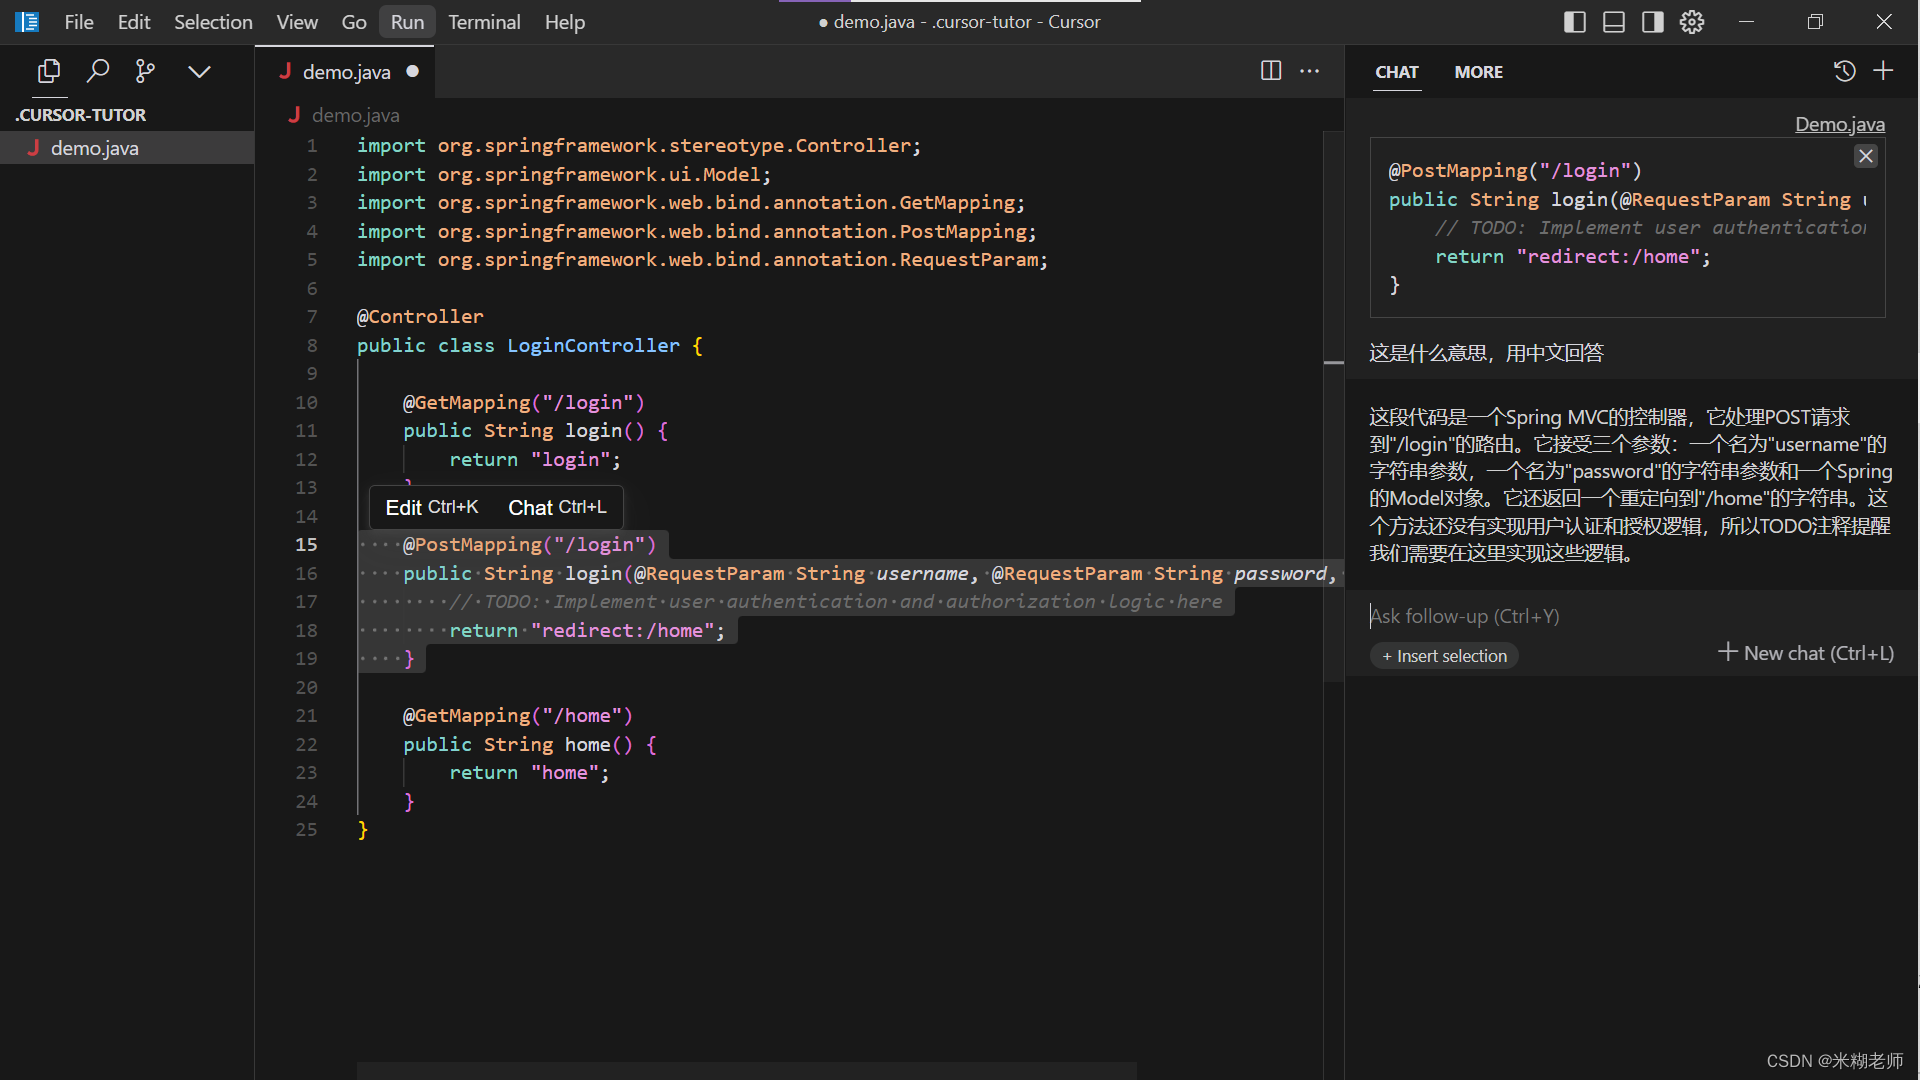The image size is (1920, 1080).
Task: Expand additional sidebar views chevron
Action: coord(199,71)
